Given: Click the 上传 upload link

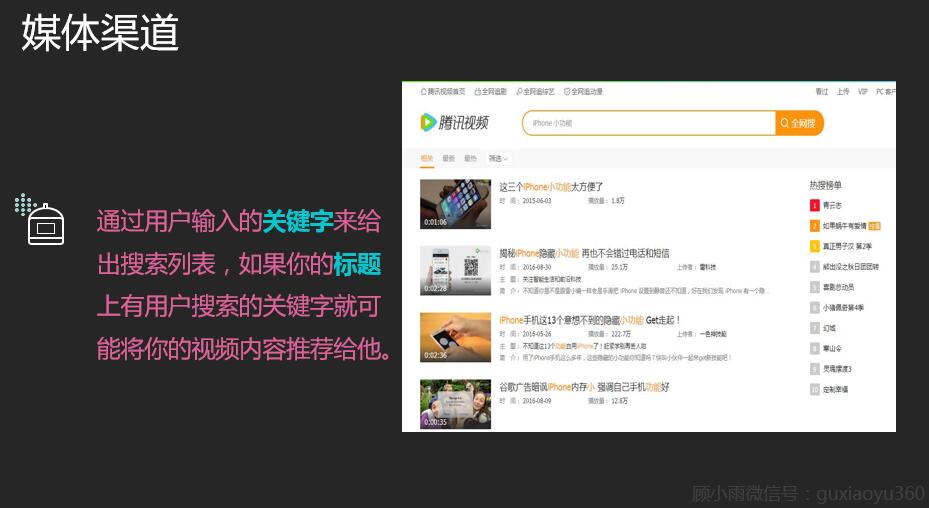Looking at the screenshot, I should click(x=842, y=91).
